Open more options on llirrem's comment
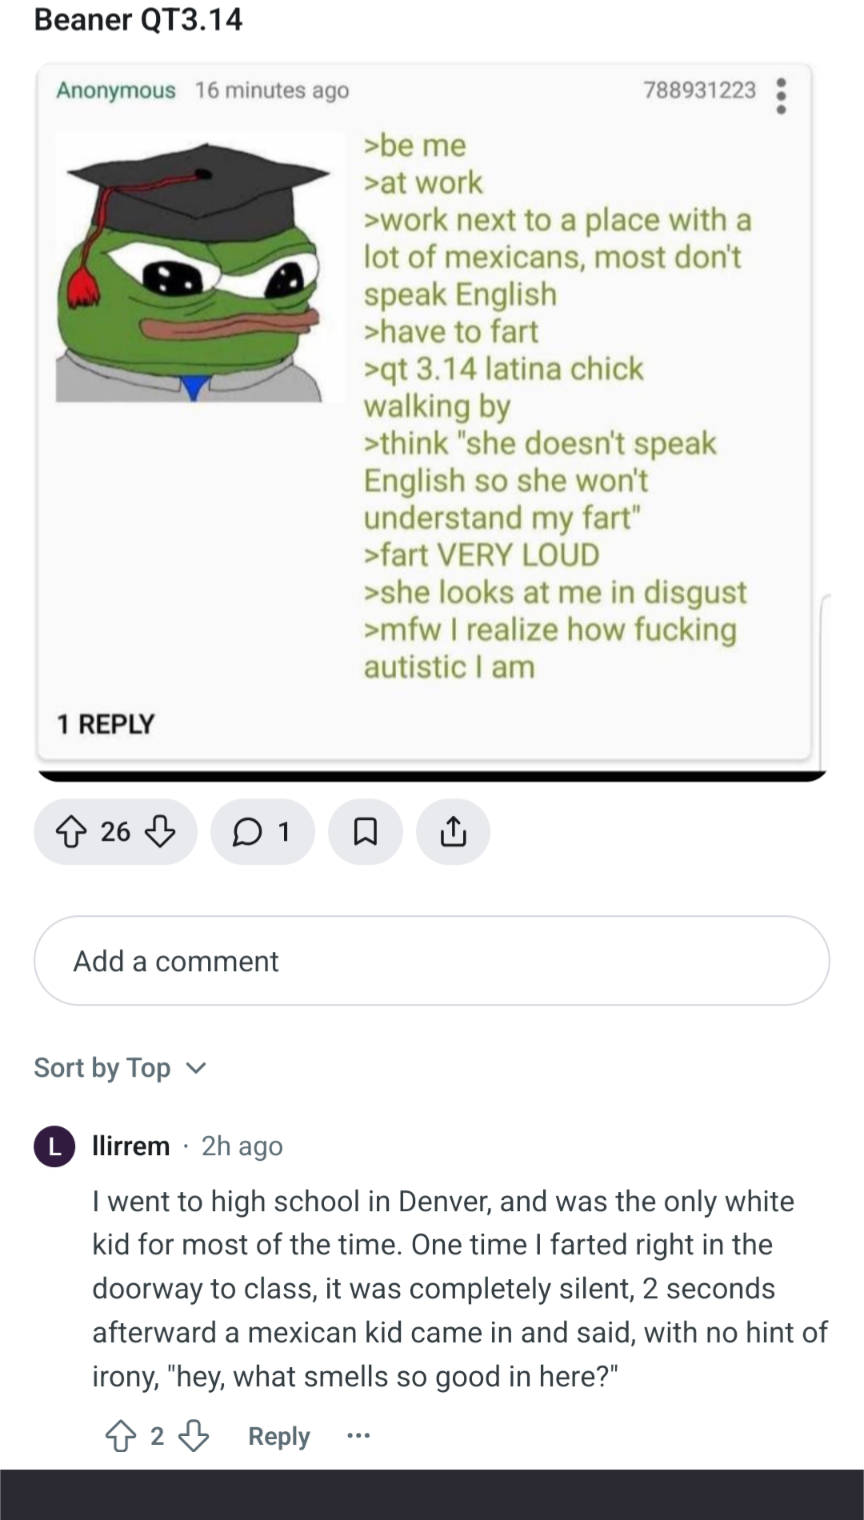 click(358, 1437)
